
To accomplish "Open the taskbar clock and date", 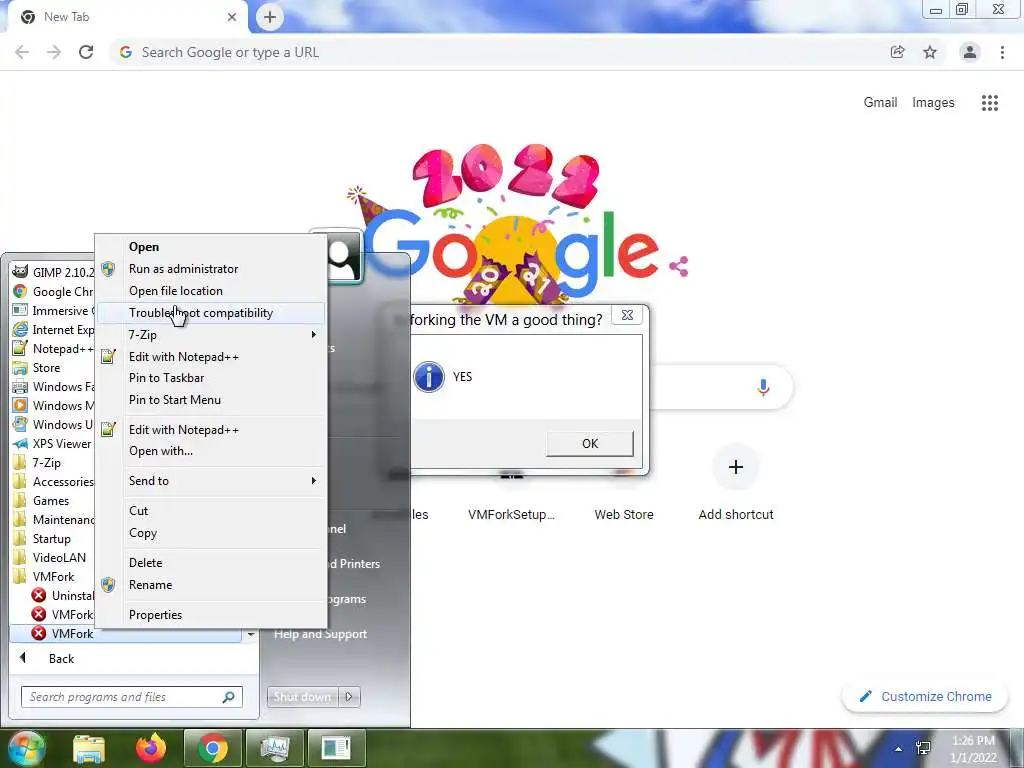I will (x=974, y=749).
